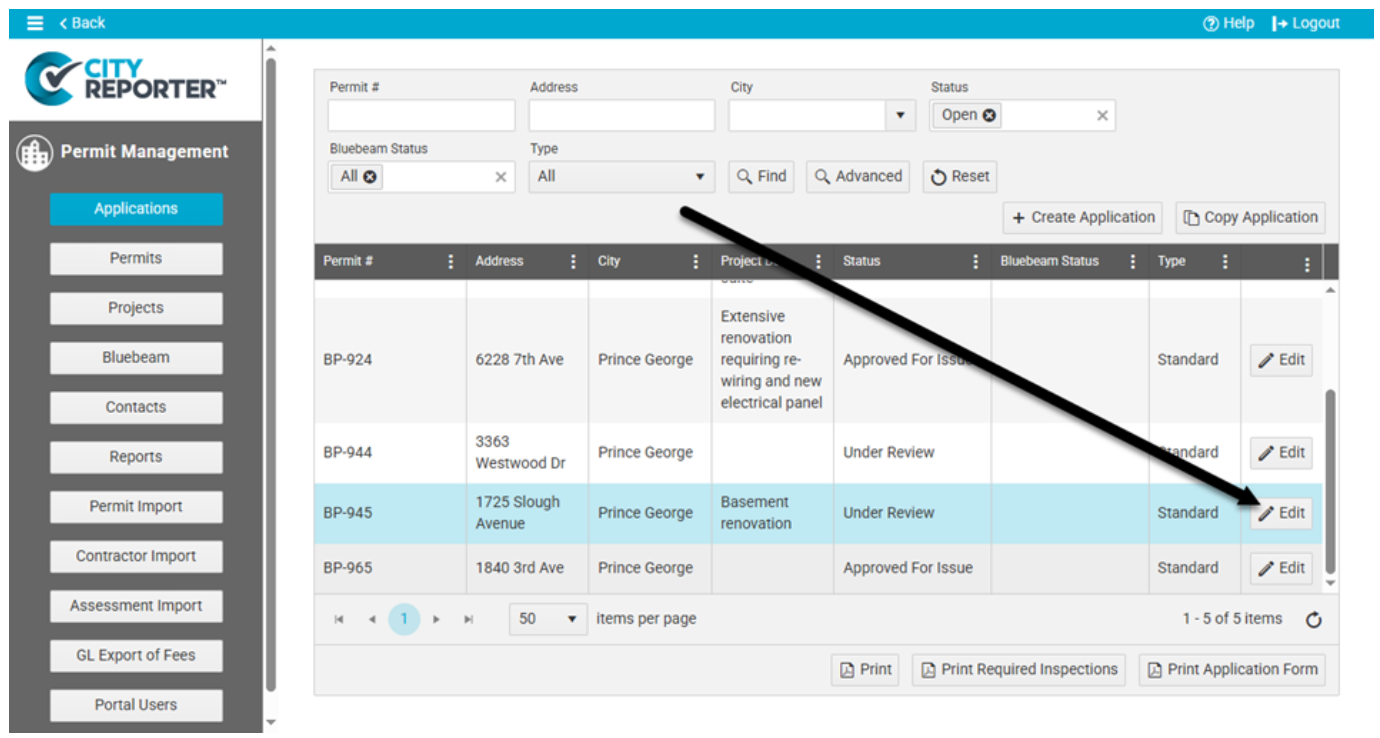
Task: Go to the last page arrow
Action: pos(468,620)
